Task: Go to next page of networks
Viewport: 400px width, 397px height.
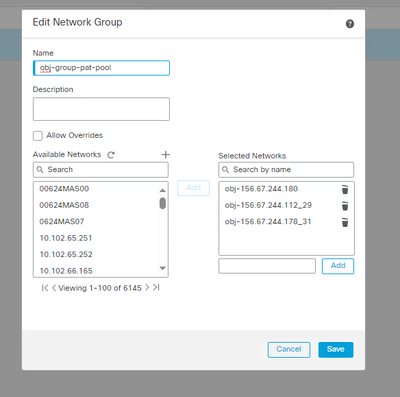Action: [147, 287]
